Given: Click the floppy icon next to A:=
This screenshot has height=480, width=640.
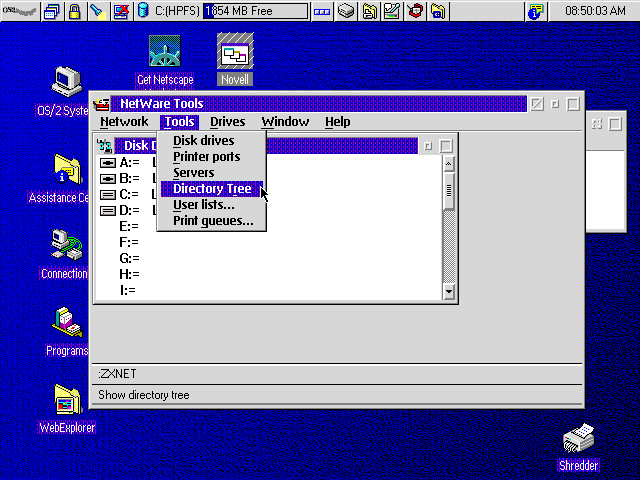Looking at the screenshot, I should [108, 163].
